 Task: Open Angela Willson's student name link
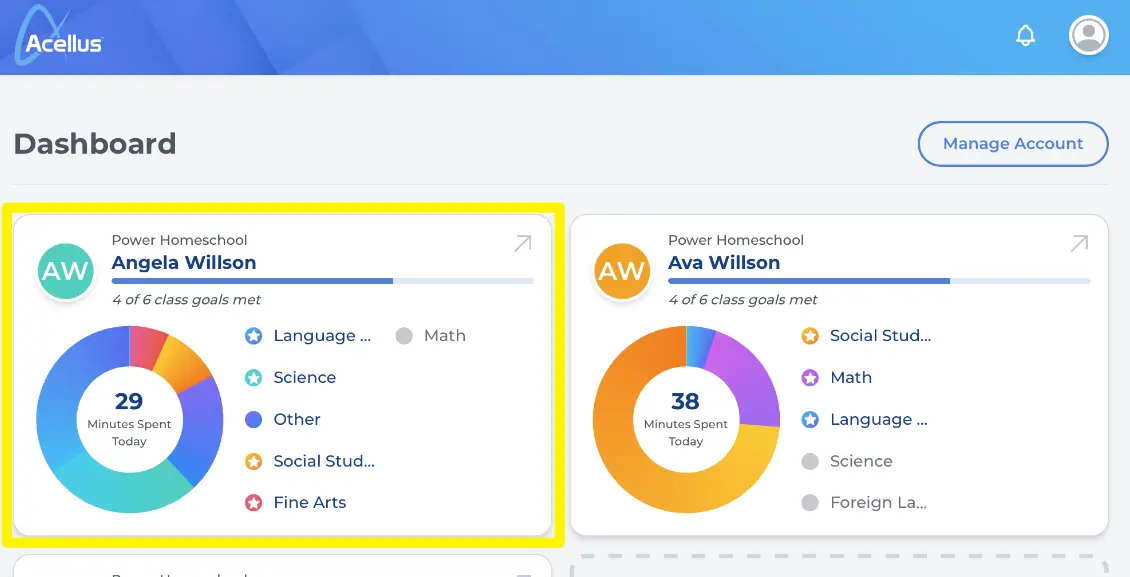click(x=184, y=263)
